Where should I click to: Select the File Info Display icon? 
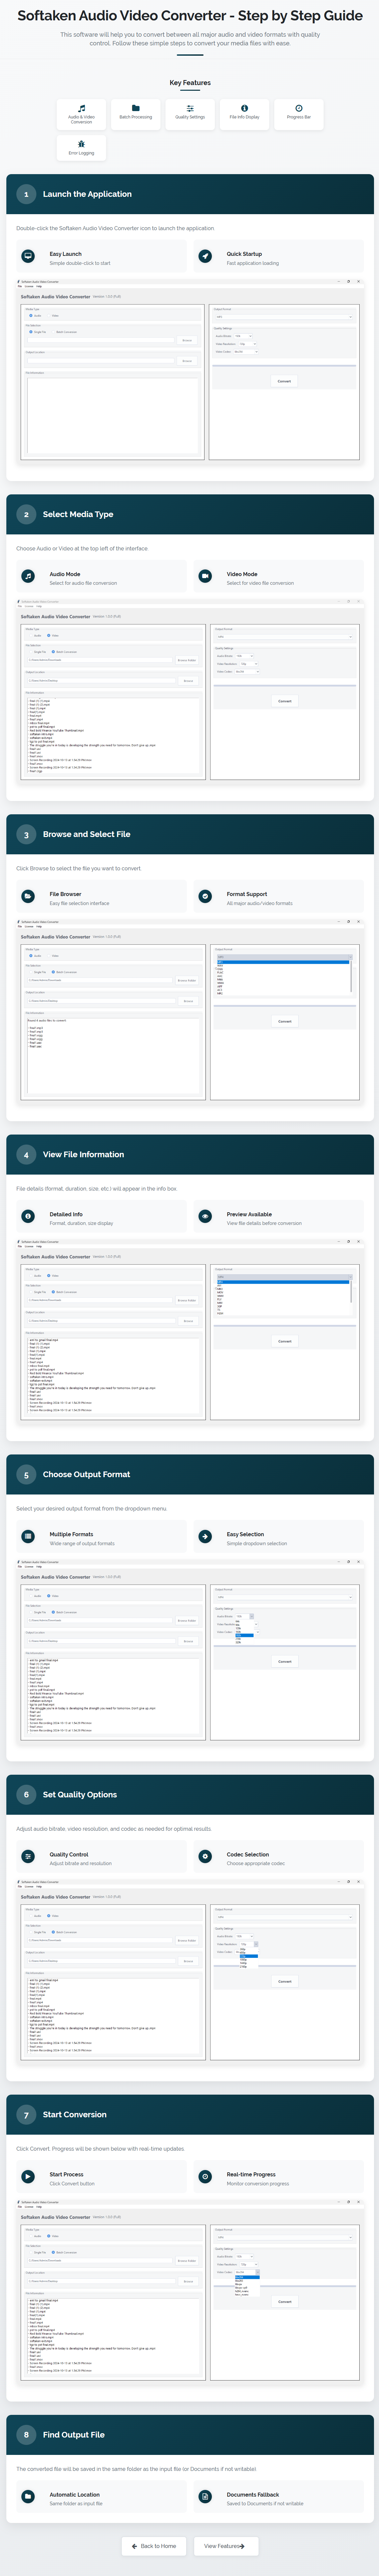click(244, 108)
